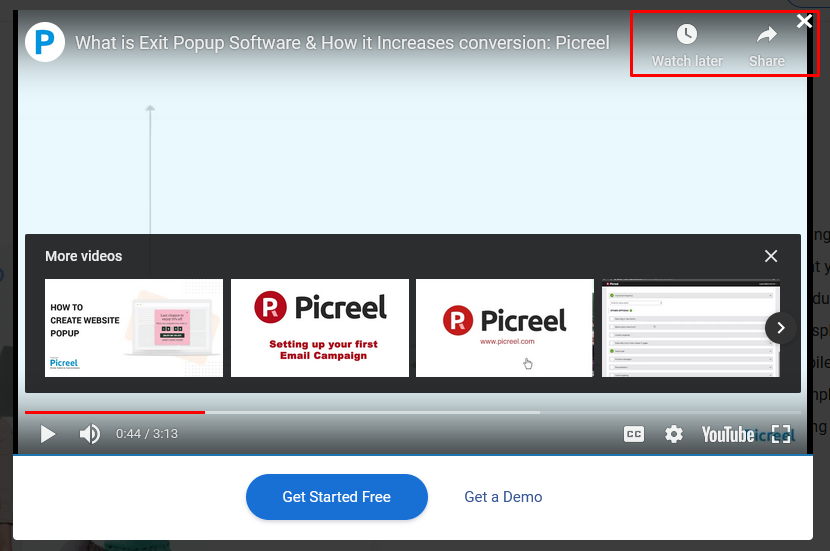
Task: Open the Share video option
Action: (x=766, y=46)
